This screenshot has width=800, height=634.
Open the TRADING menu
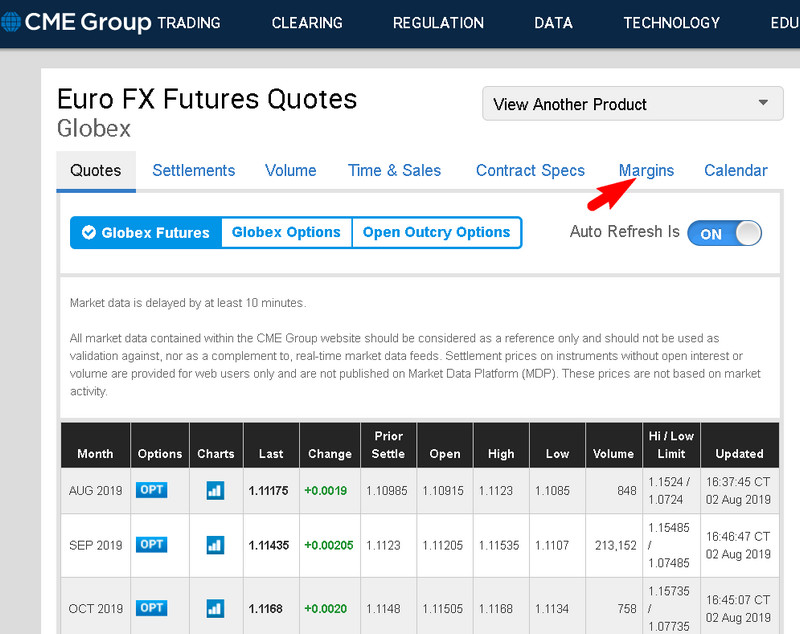coord(189,23)
